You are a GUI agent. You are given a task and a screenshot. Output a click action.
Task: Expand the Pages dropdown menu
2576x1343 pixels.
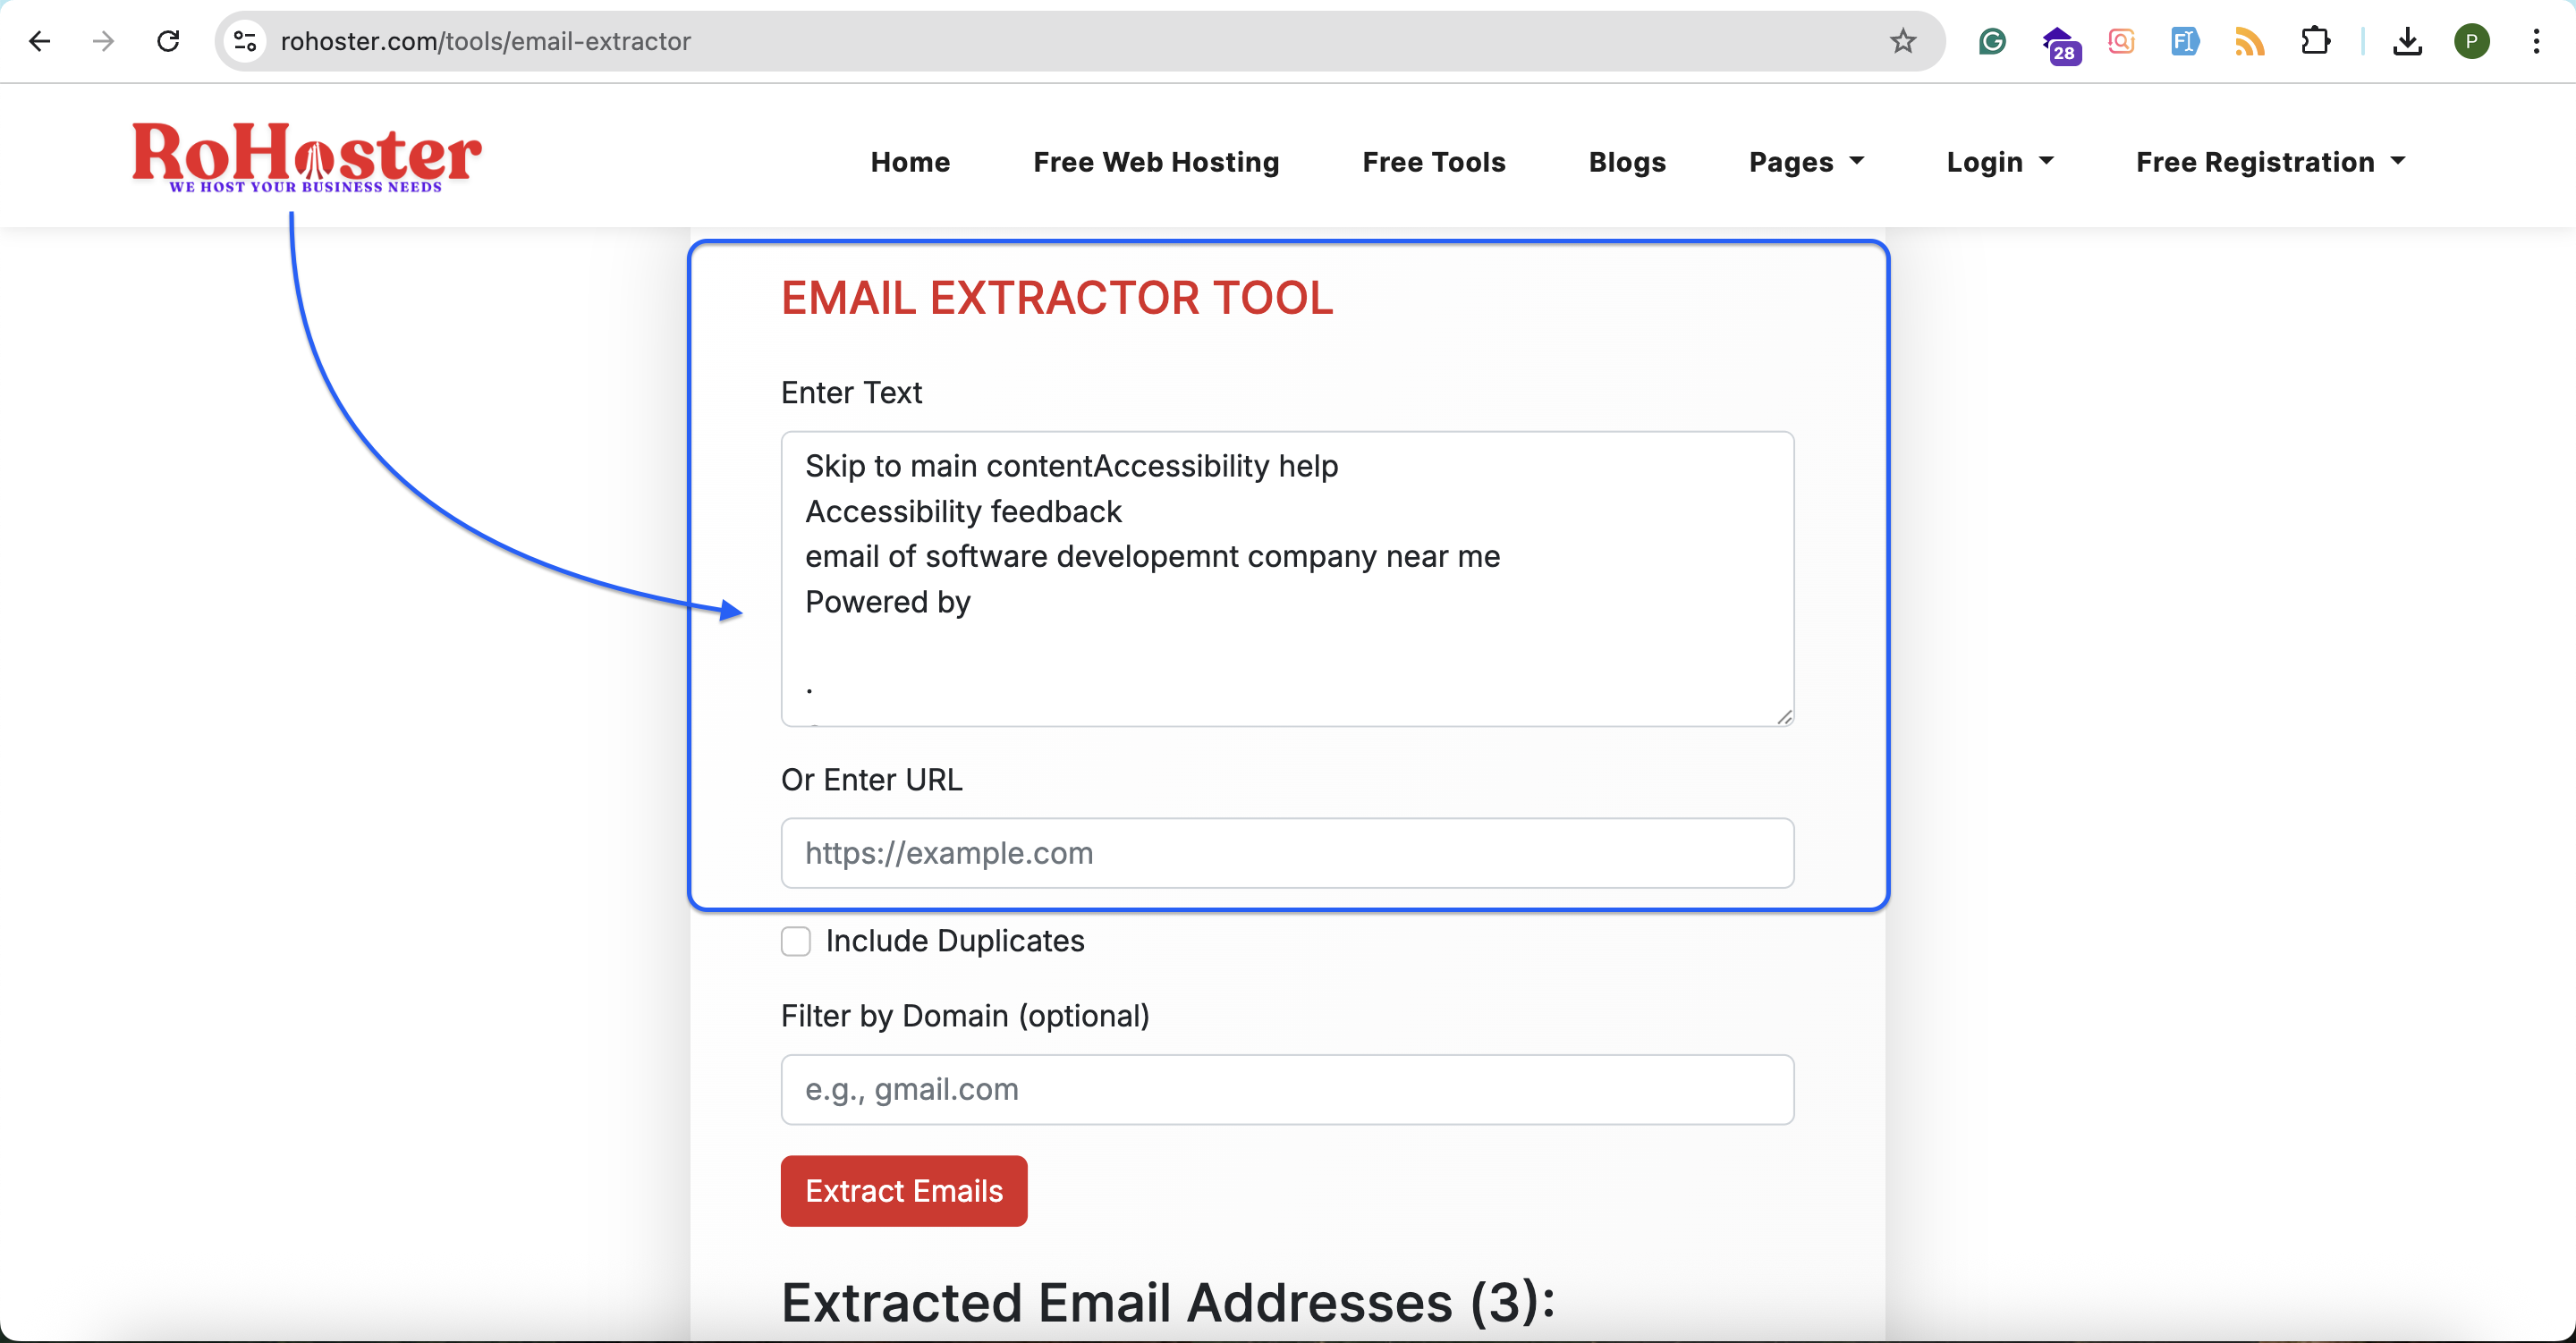pos(1806,162)
